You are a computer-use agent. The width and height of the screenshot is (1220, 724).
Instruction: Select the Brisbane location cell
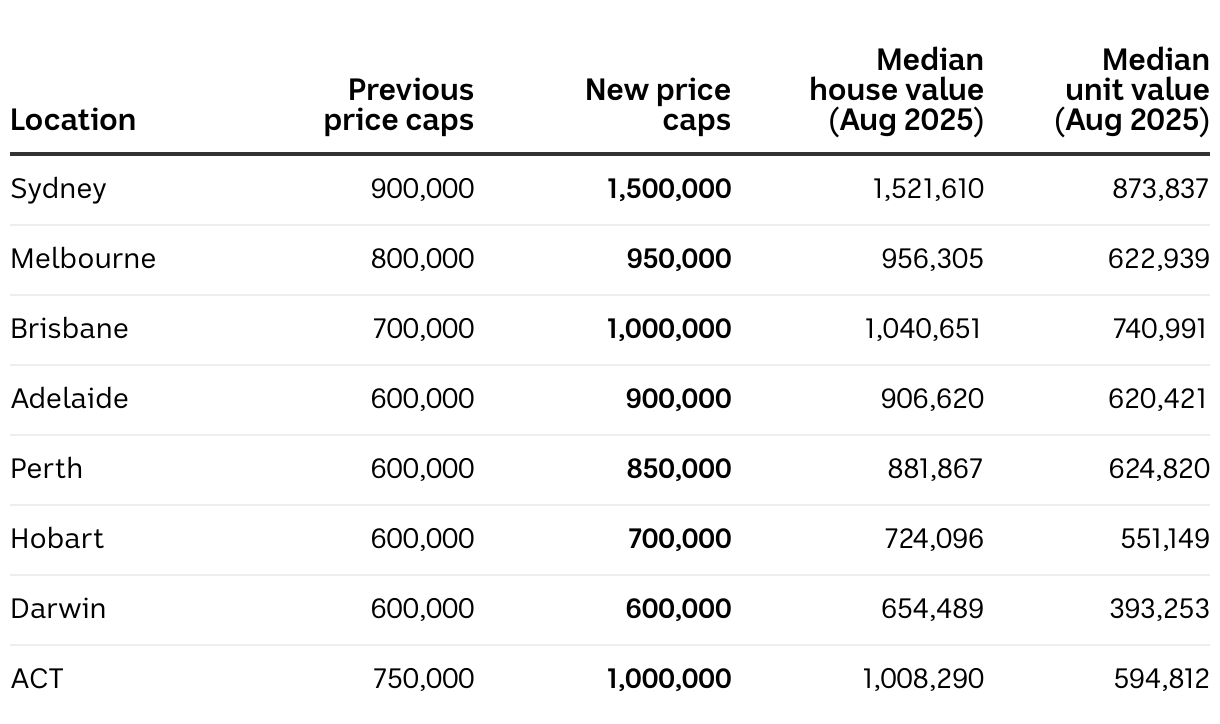[x=70, y=329]
